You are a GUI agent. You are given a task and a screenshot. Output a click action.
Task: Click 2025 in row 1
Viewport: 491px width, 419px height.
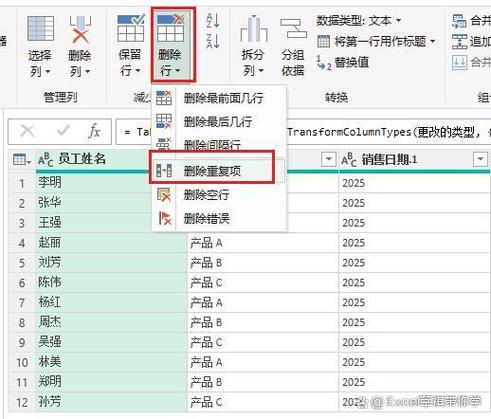click(353, 183)
